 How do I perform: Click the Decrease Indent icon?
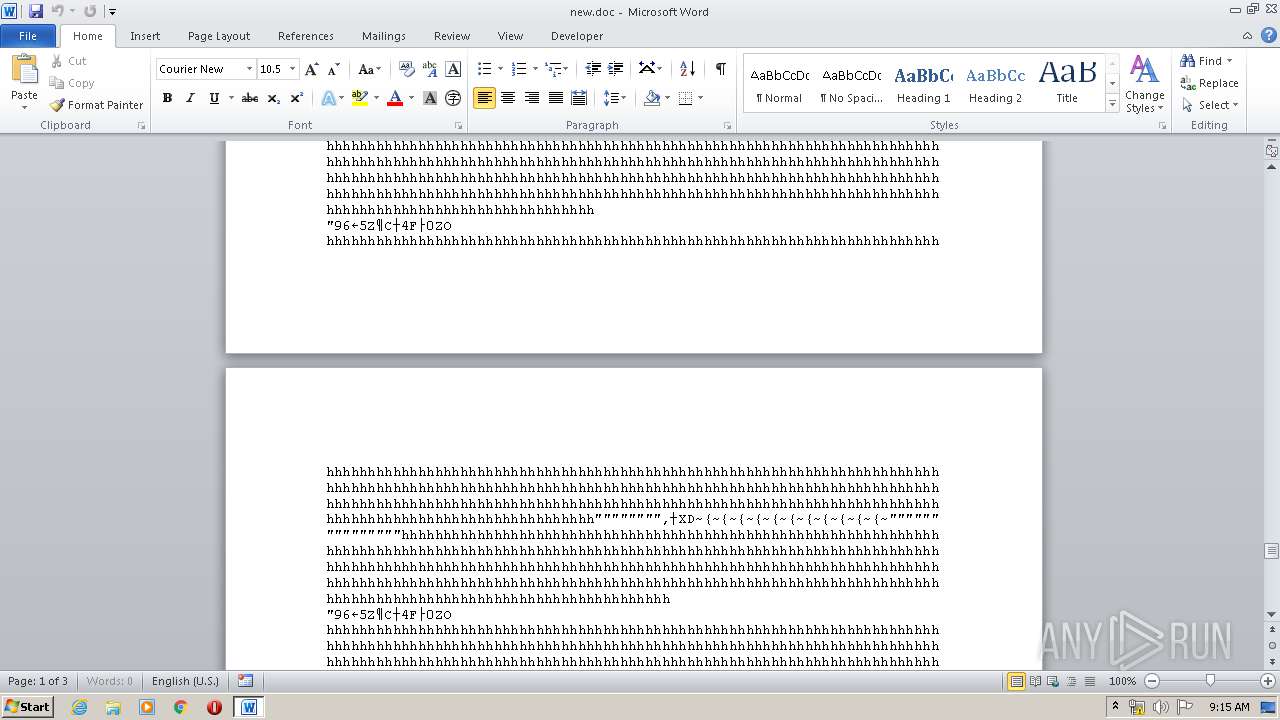[x=593, y=69]
